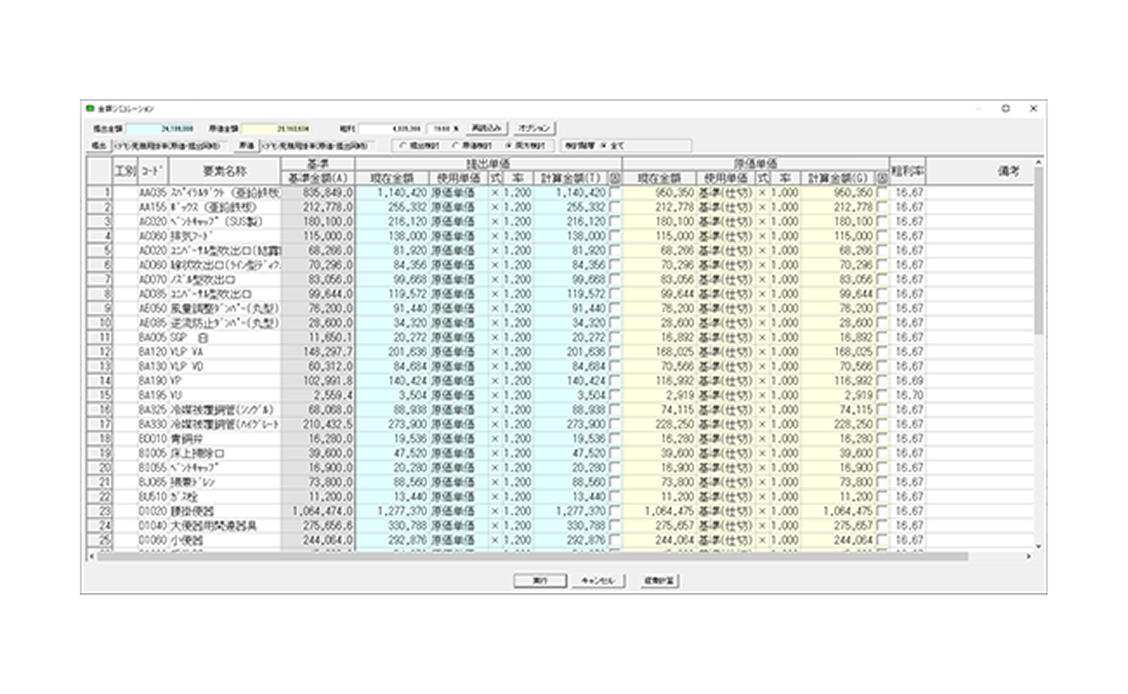Click the 要素名称 column header

[x=224, y=171]
